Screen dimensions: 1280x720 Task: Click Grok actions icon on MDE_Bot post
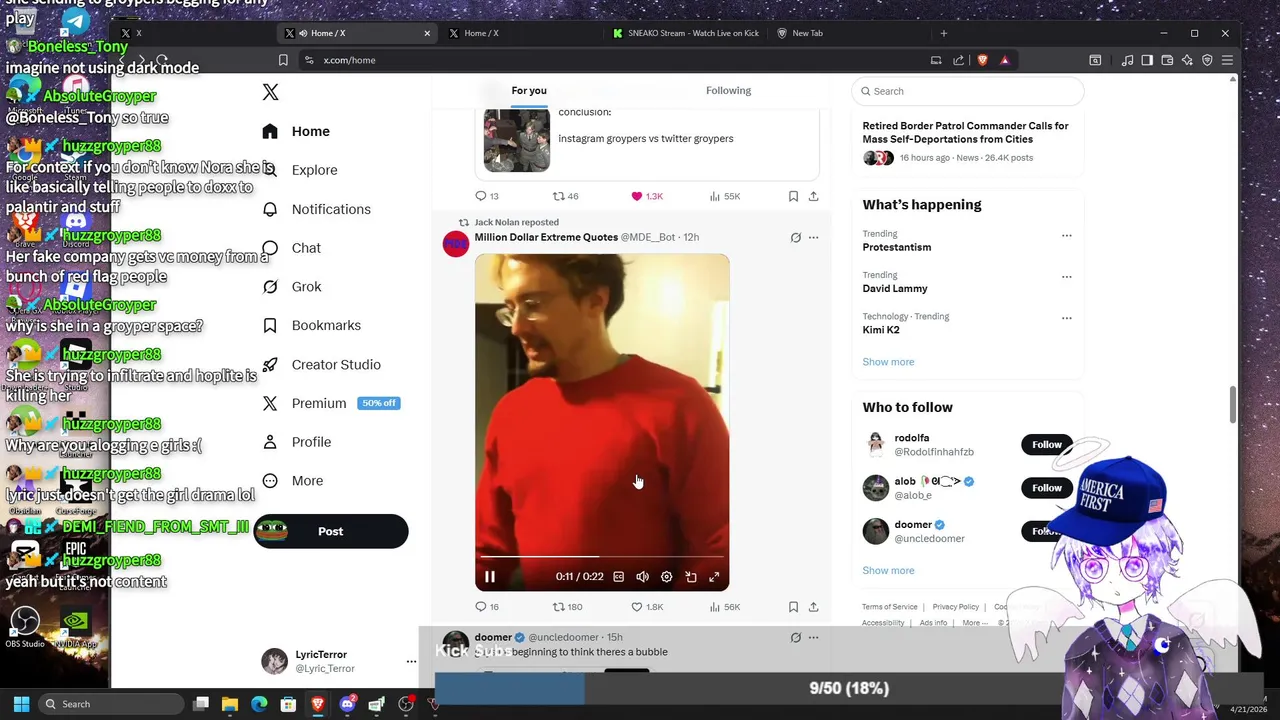pos(795,238)
